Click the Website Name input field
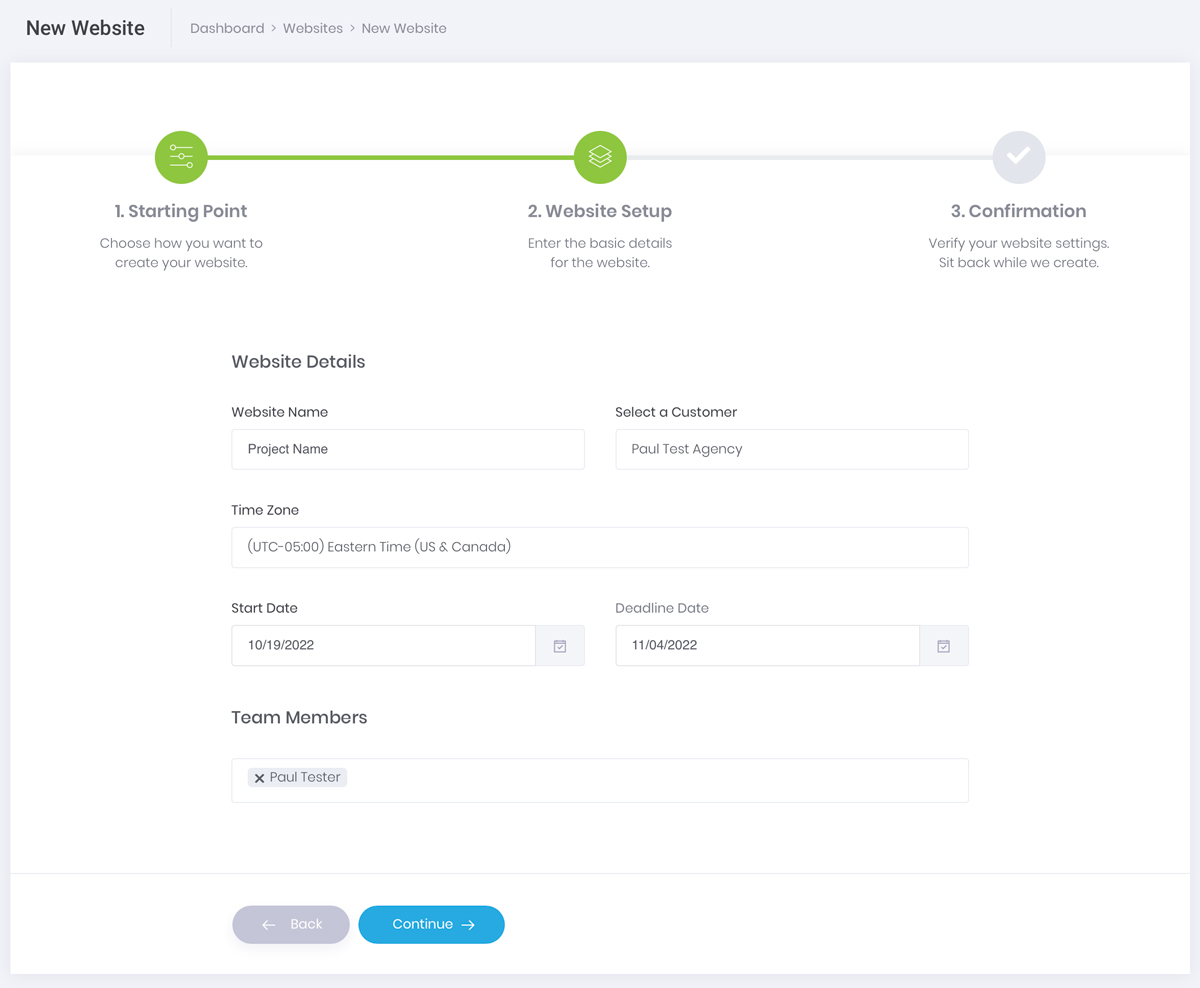1200x988 pixels. point(408,449)
